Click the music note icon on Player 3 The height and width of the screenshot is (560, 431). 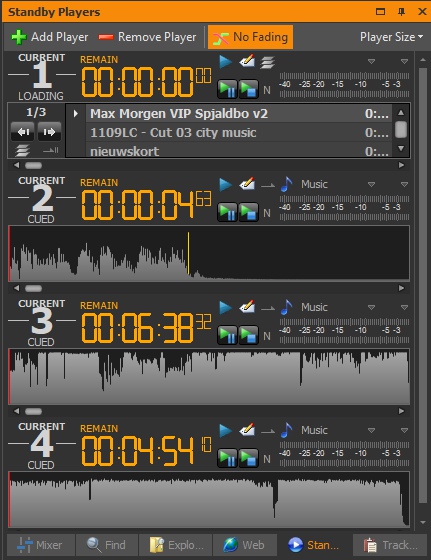tap(286, 307)
